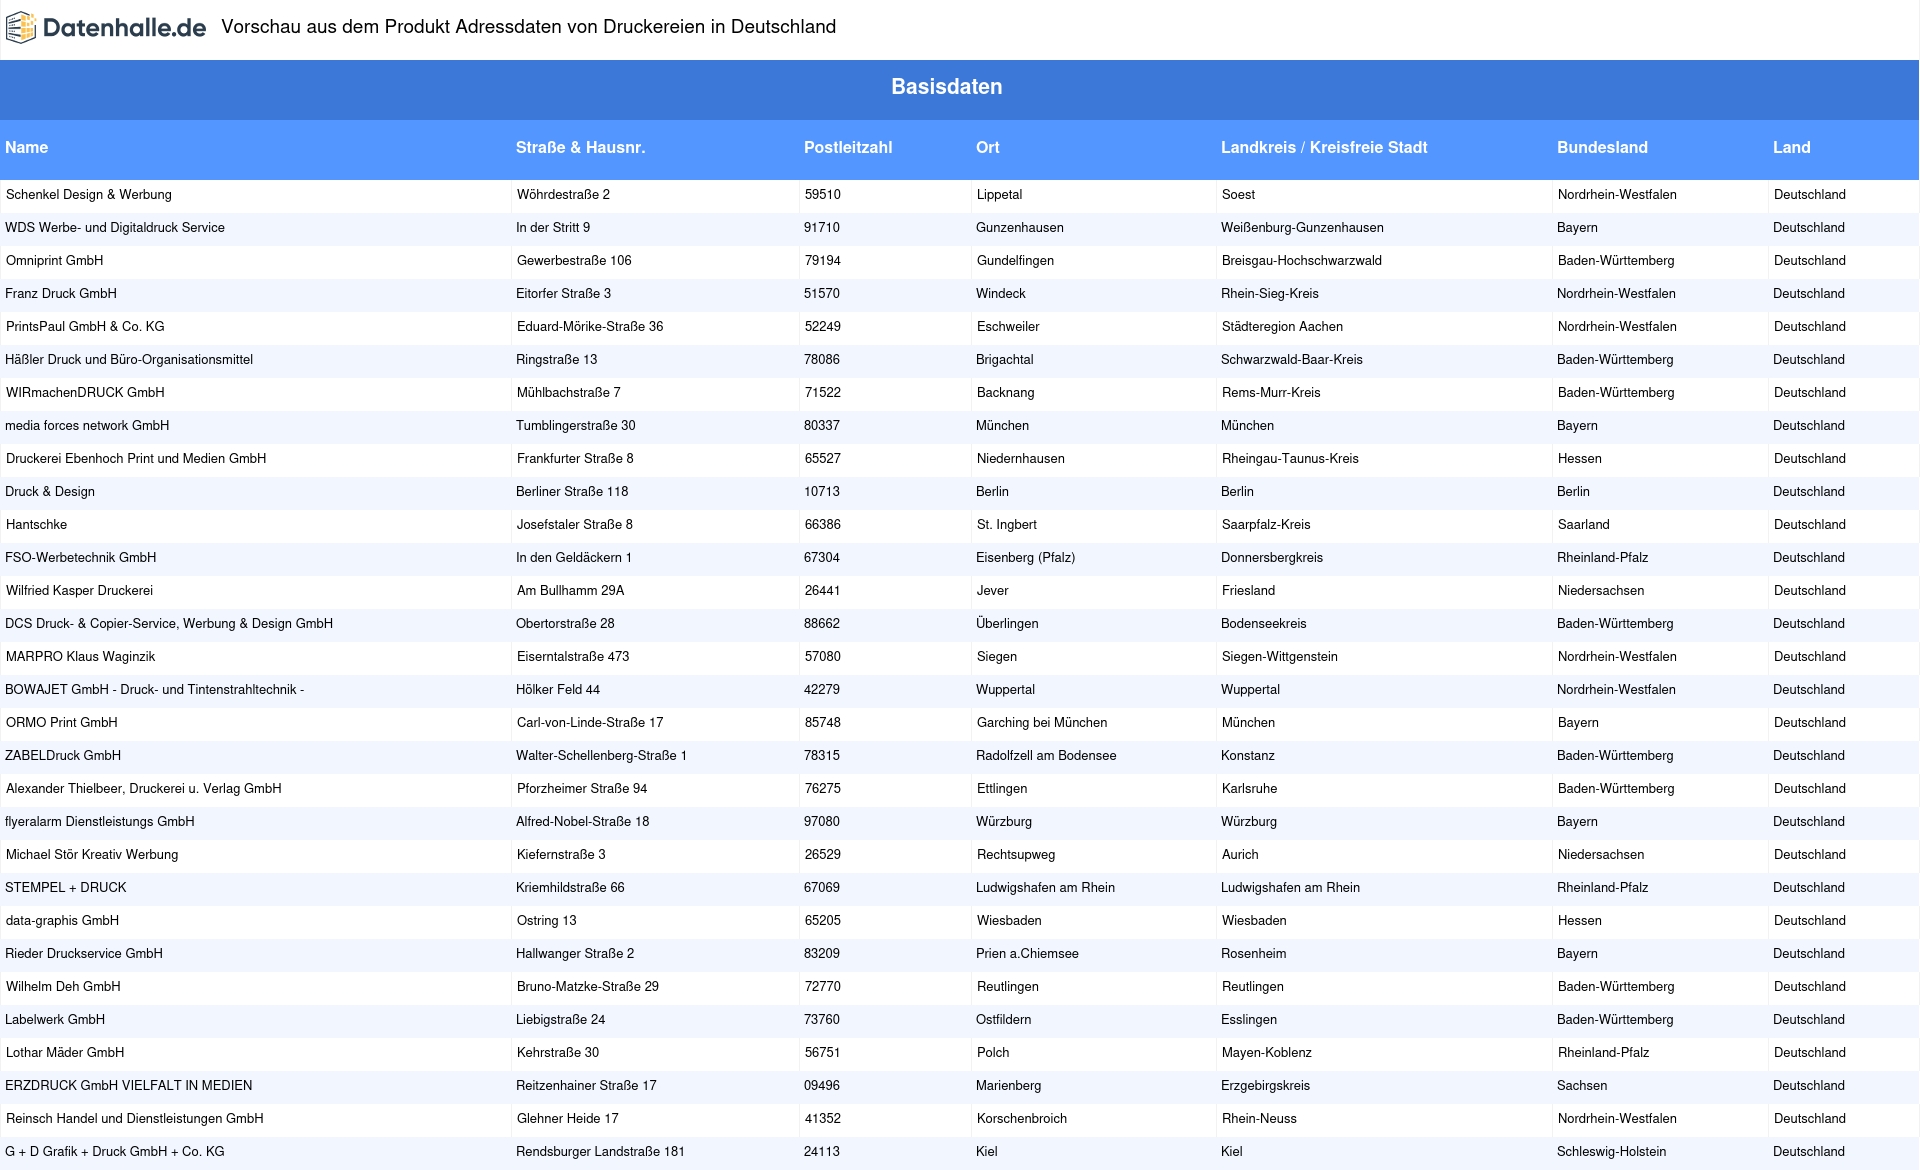Click the Name column header

(27, 147)
